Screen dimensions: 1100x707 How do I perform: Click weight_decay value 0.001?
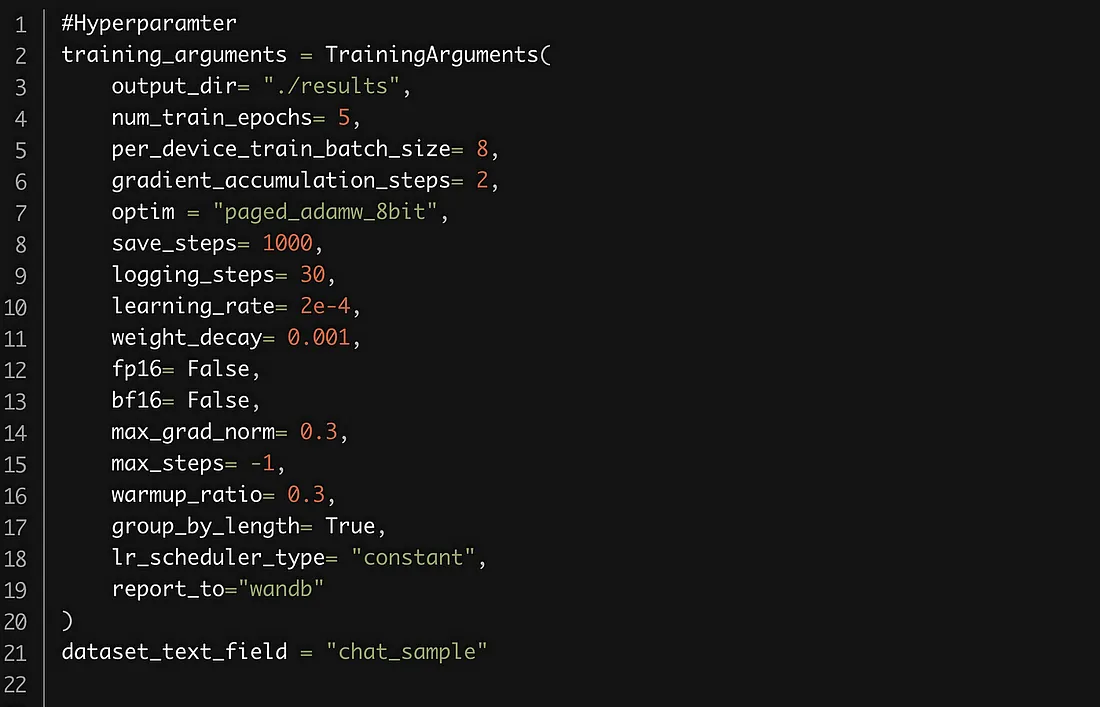[x=318, y=337]
